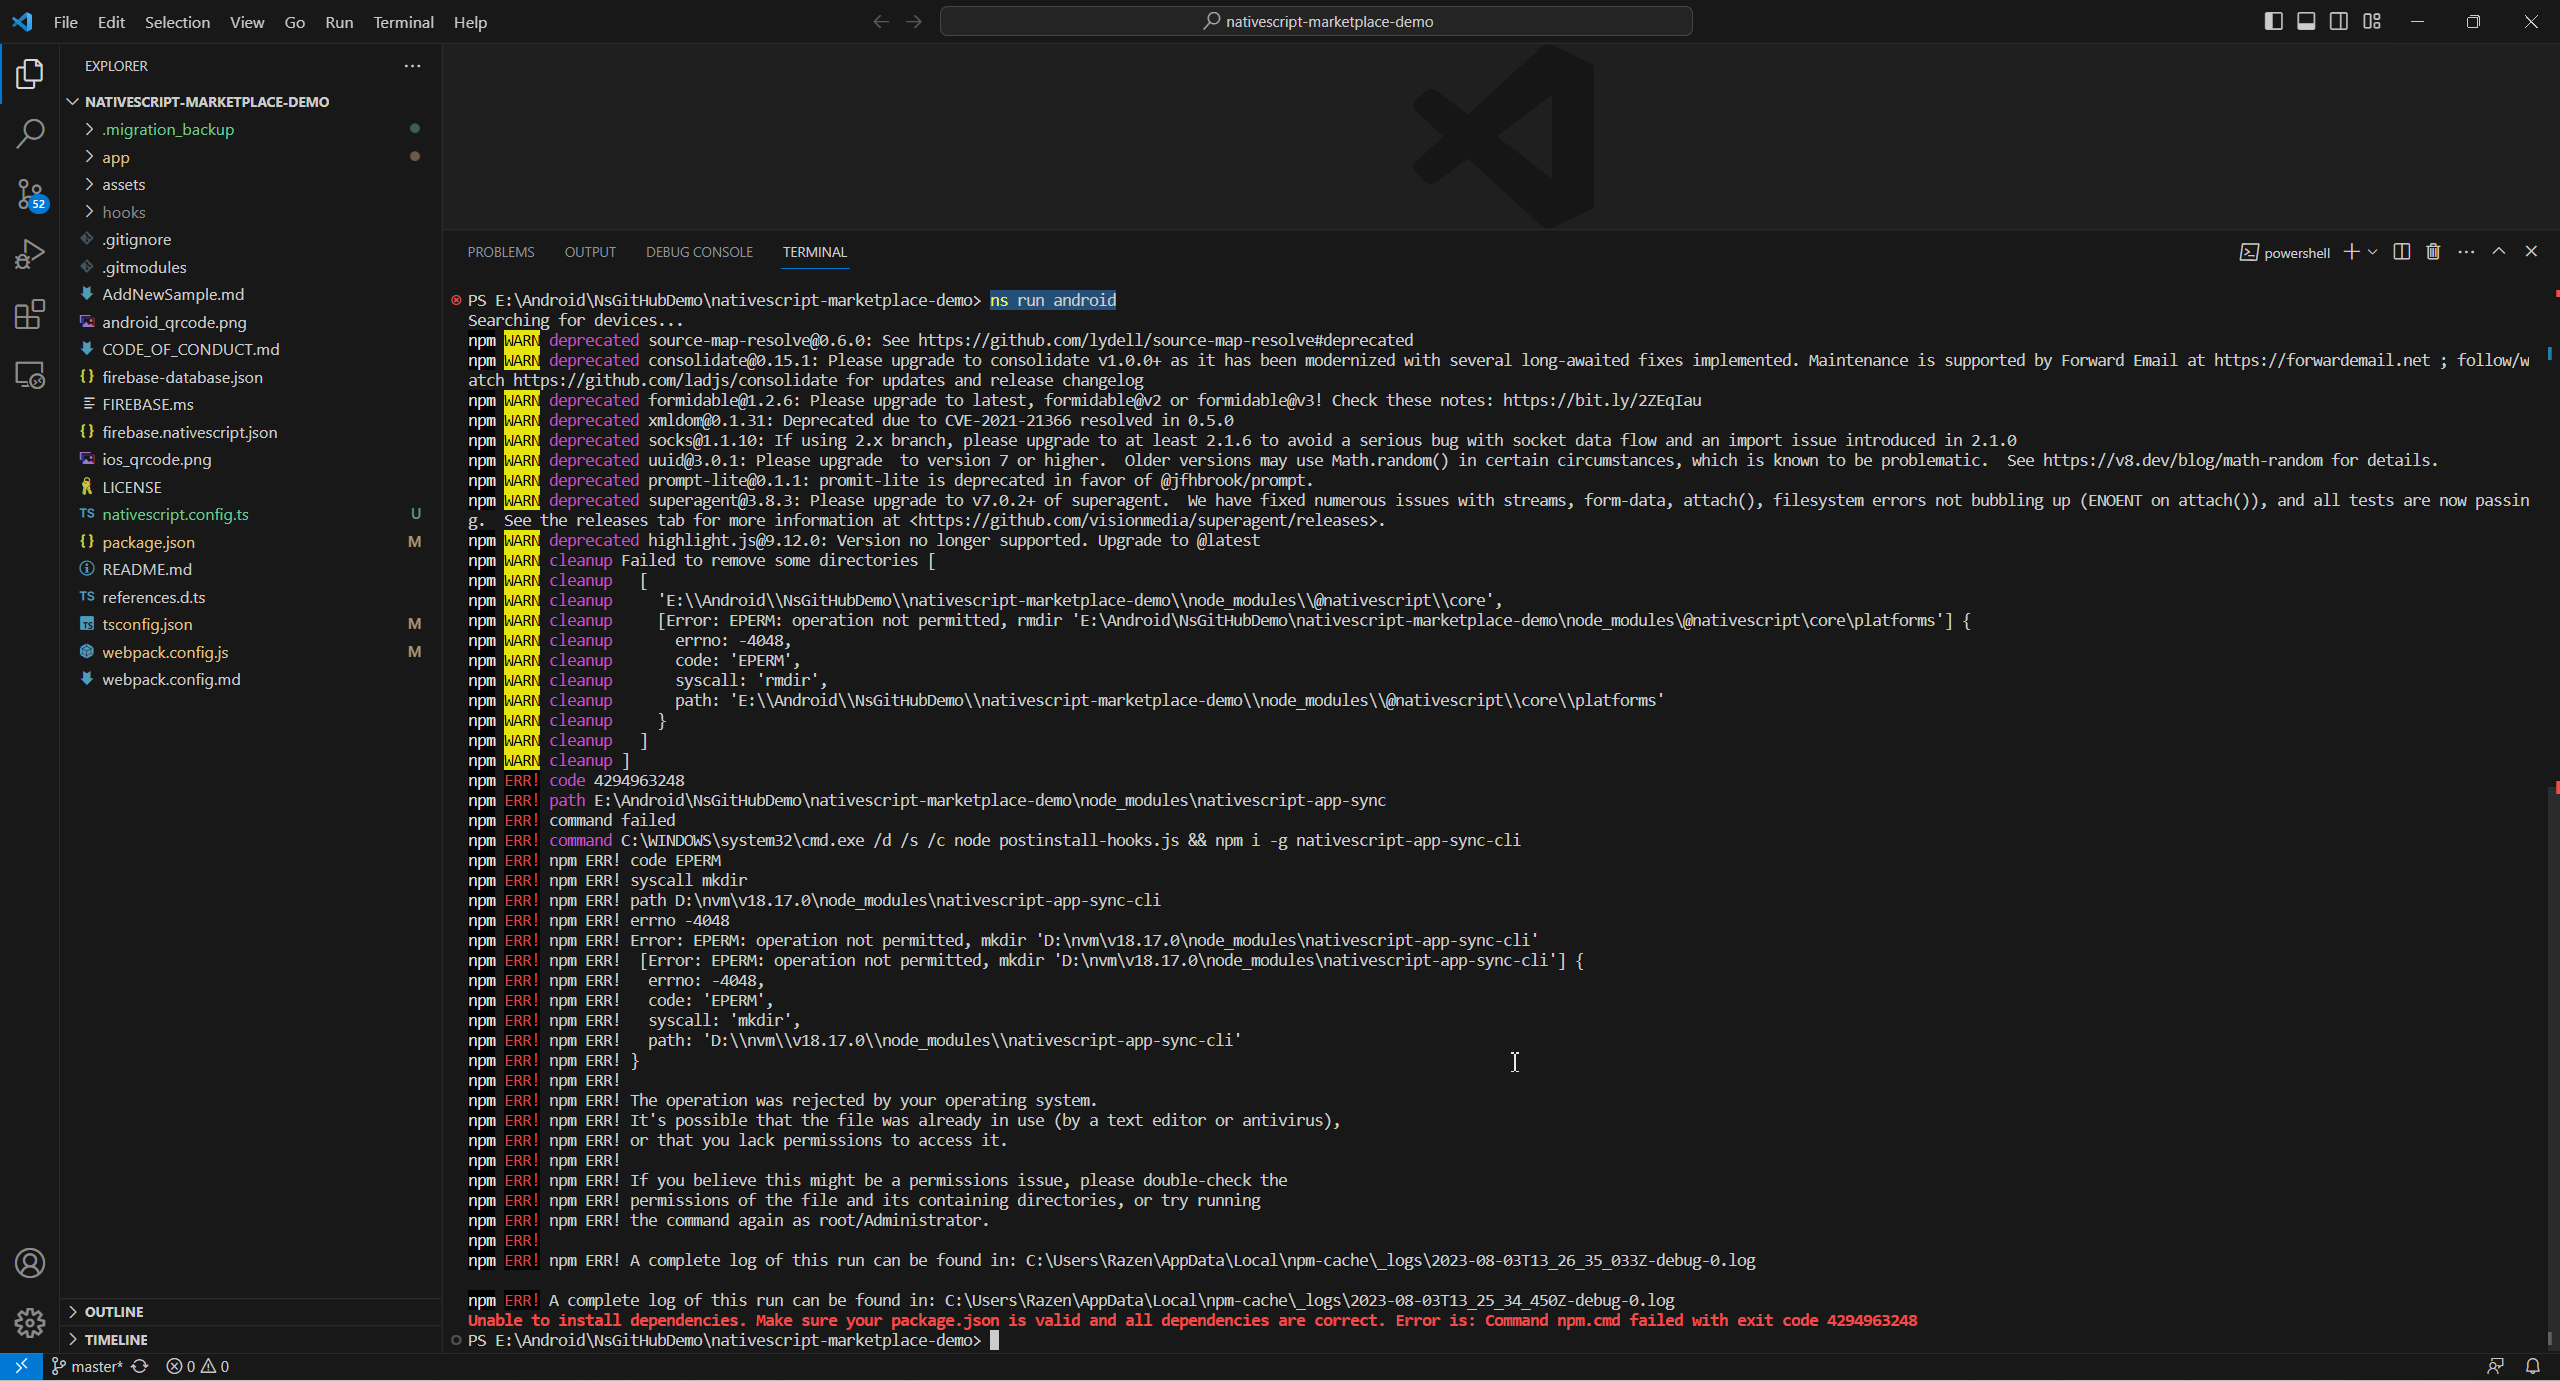Toggle the bottom panel layout button
Viewport: 2560px width, 1381px height.
point(2306,21)
